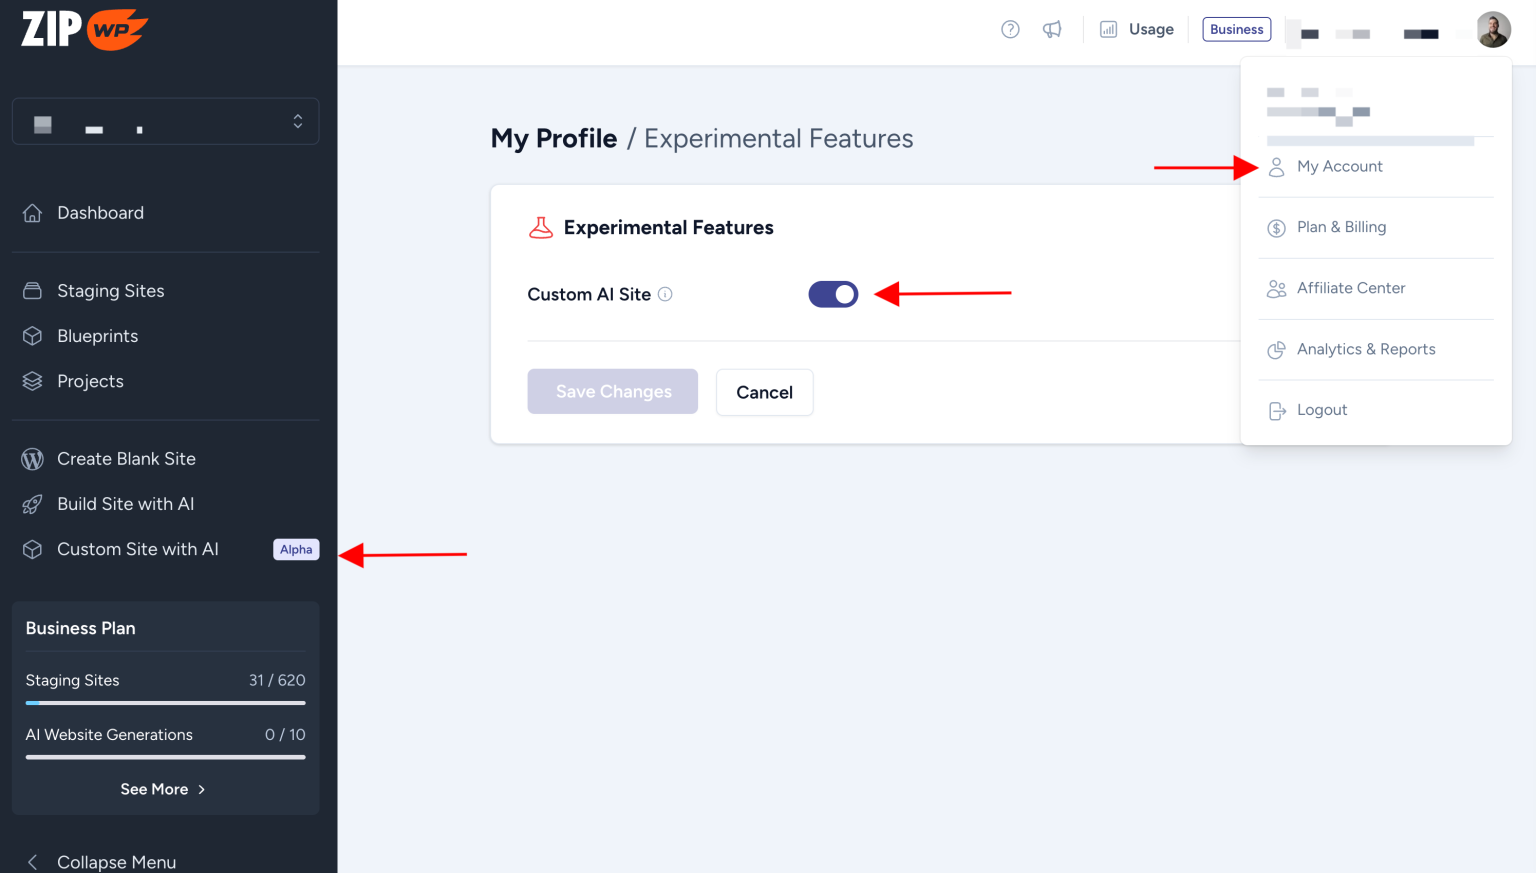The width and height of the screenshot is (1536, 873).
Task: Open the Dashboard from the sidebar
Action: (100, 212)
